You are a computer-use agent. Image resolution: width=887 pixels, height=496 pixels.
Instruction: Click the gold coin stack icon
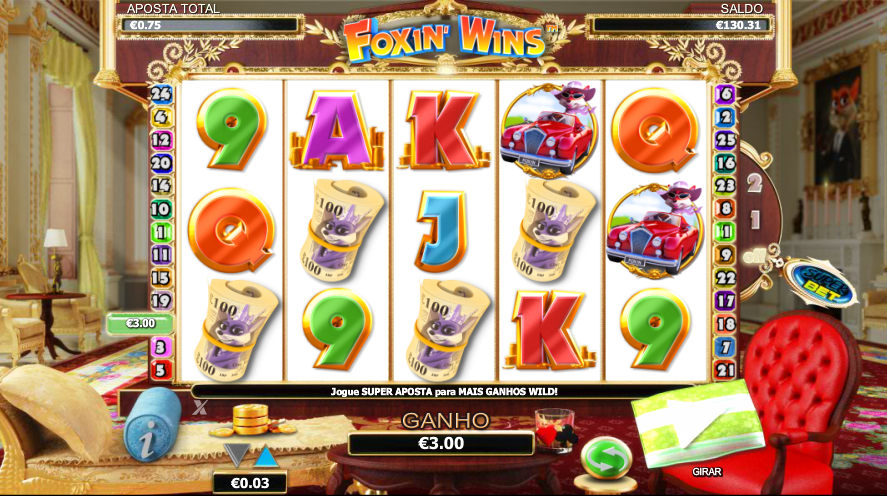tap(251, 420)
